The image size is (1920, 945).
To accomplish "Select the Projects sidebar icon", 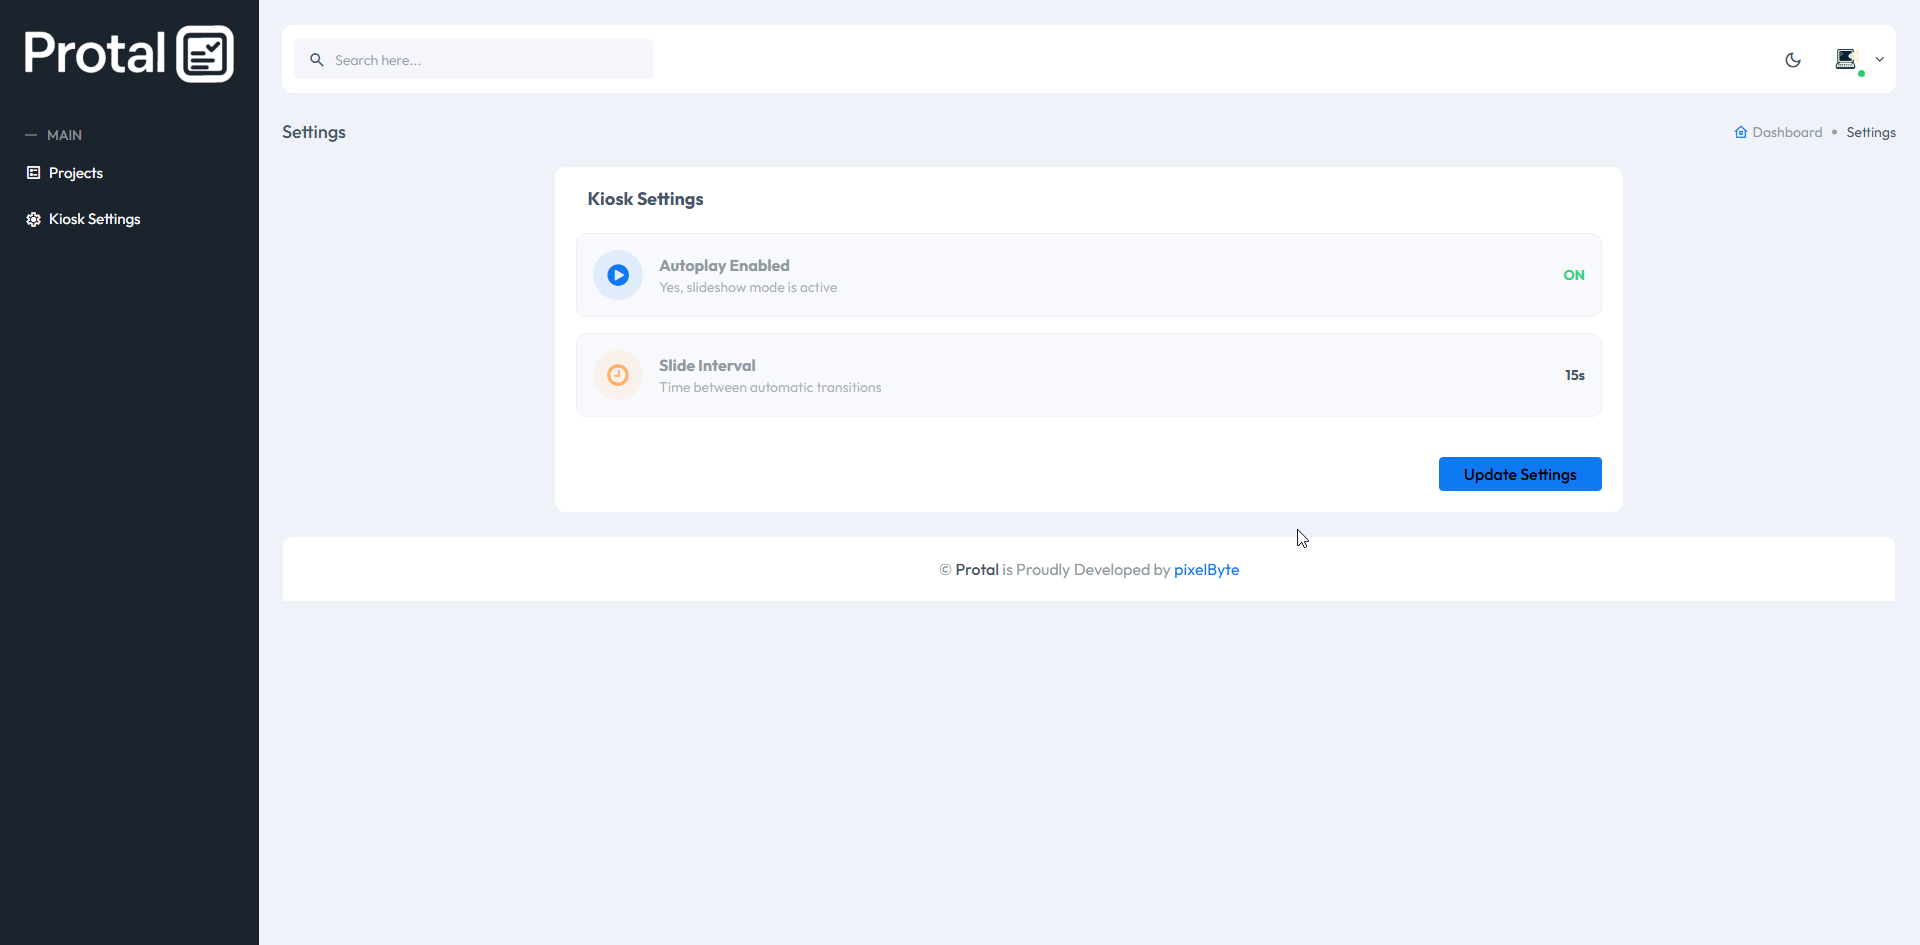I will tap(32, 172).
